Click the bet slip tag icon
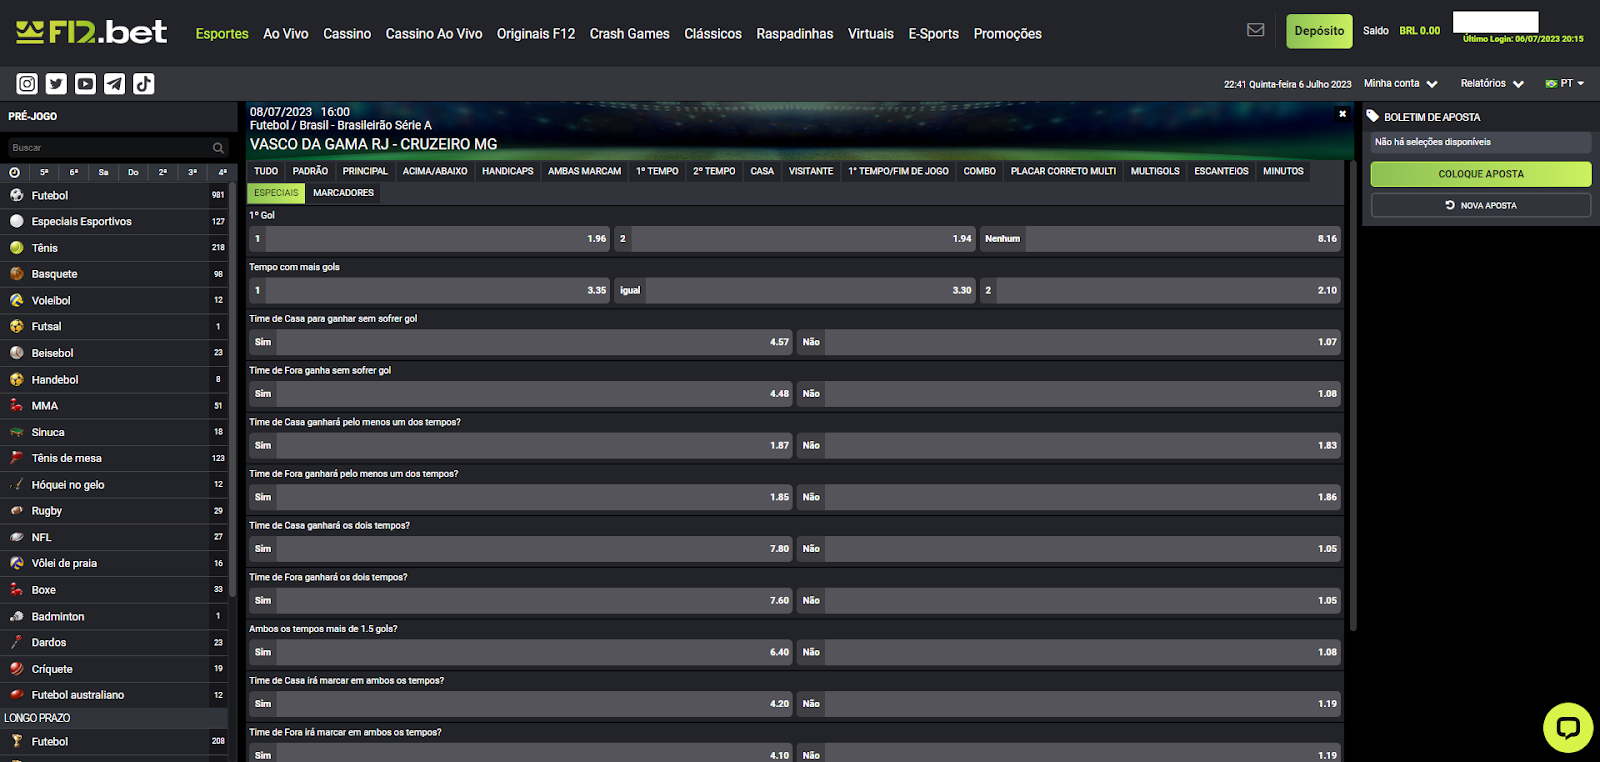The height and width of the screenshot is (762, 1600). pyautogui.click(x=1373, y=116)
